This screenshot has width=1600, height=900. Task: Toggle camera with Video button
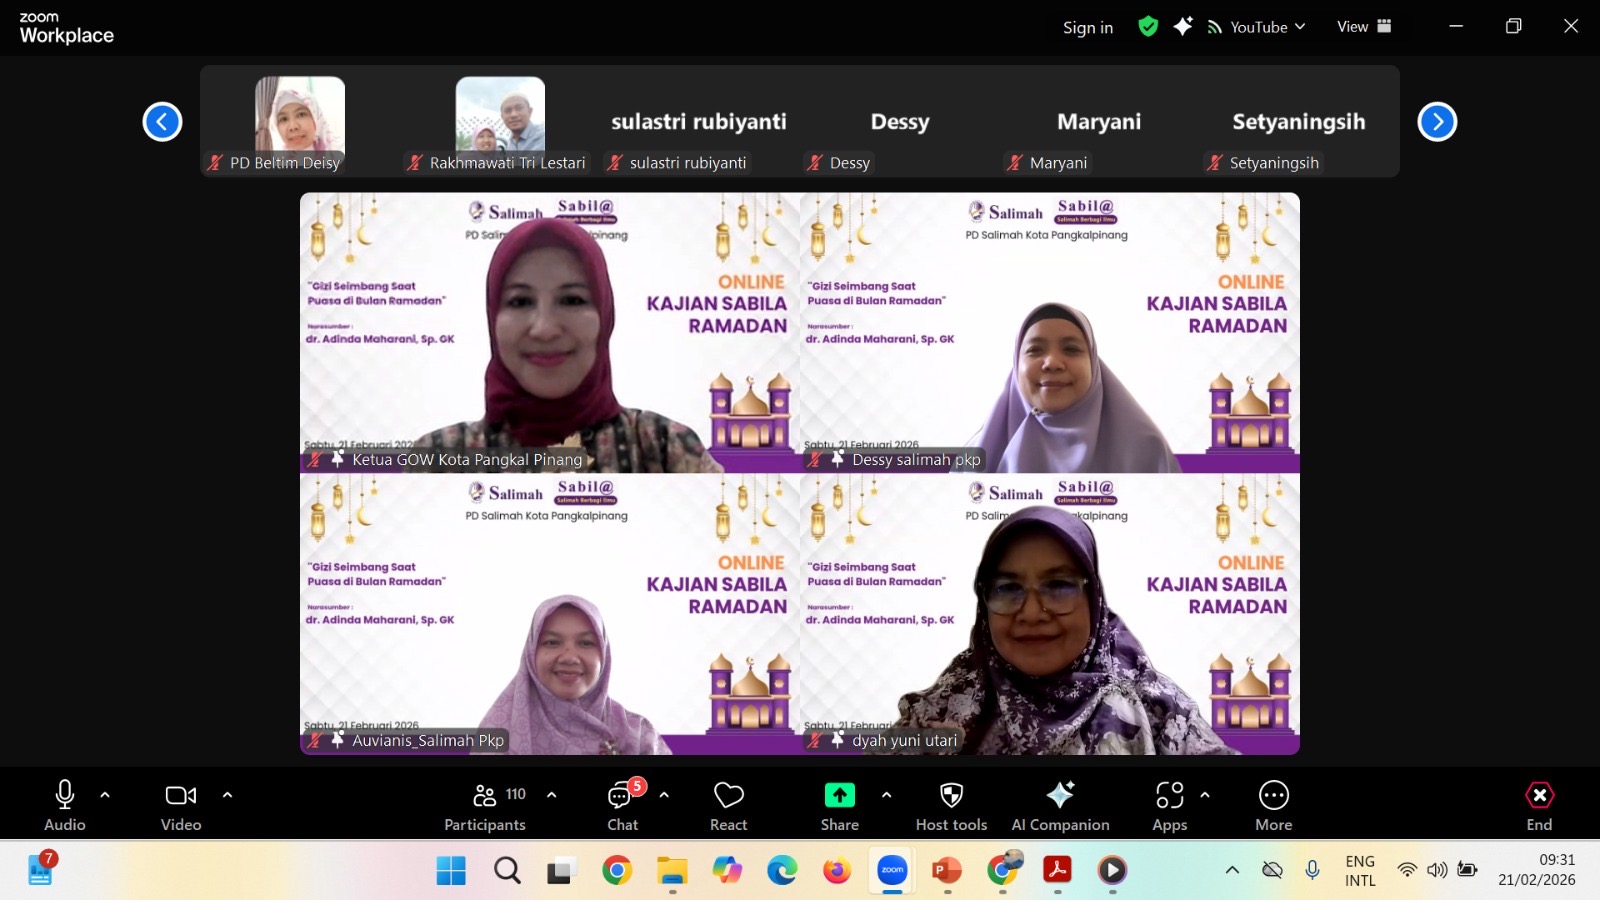(181, 806)
